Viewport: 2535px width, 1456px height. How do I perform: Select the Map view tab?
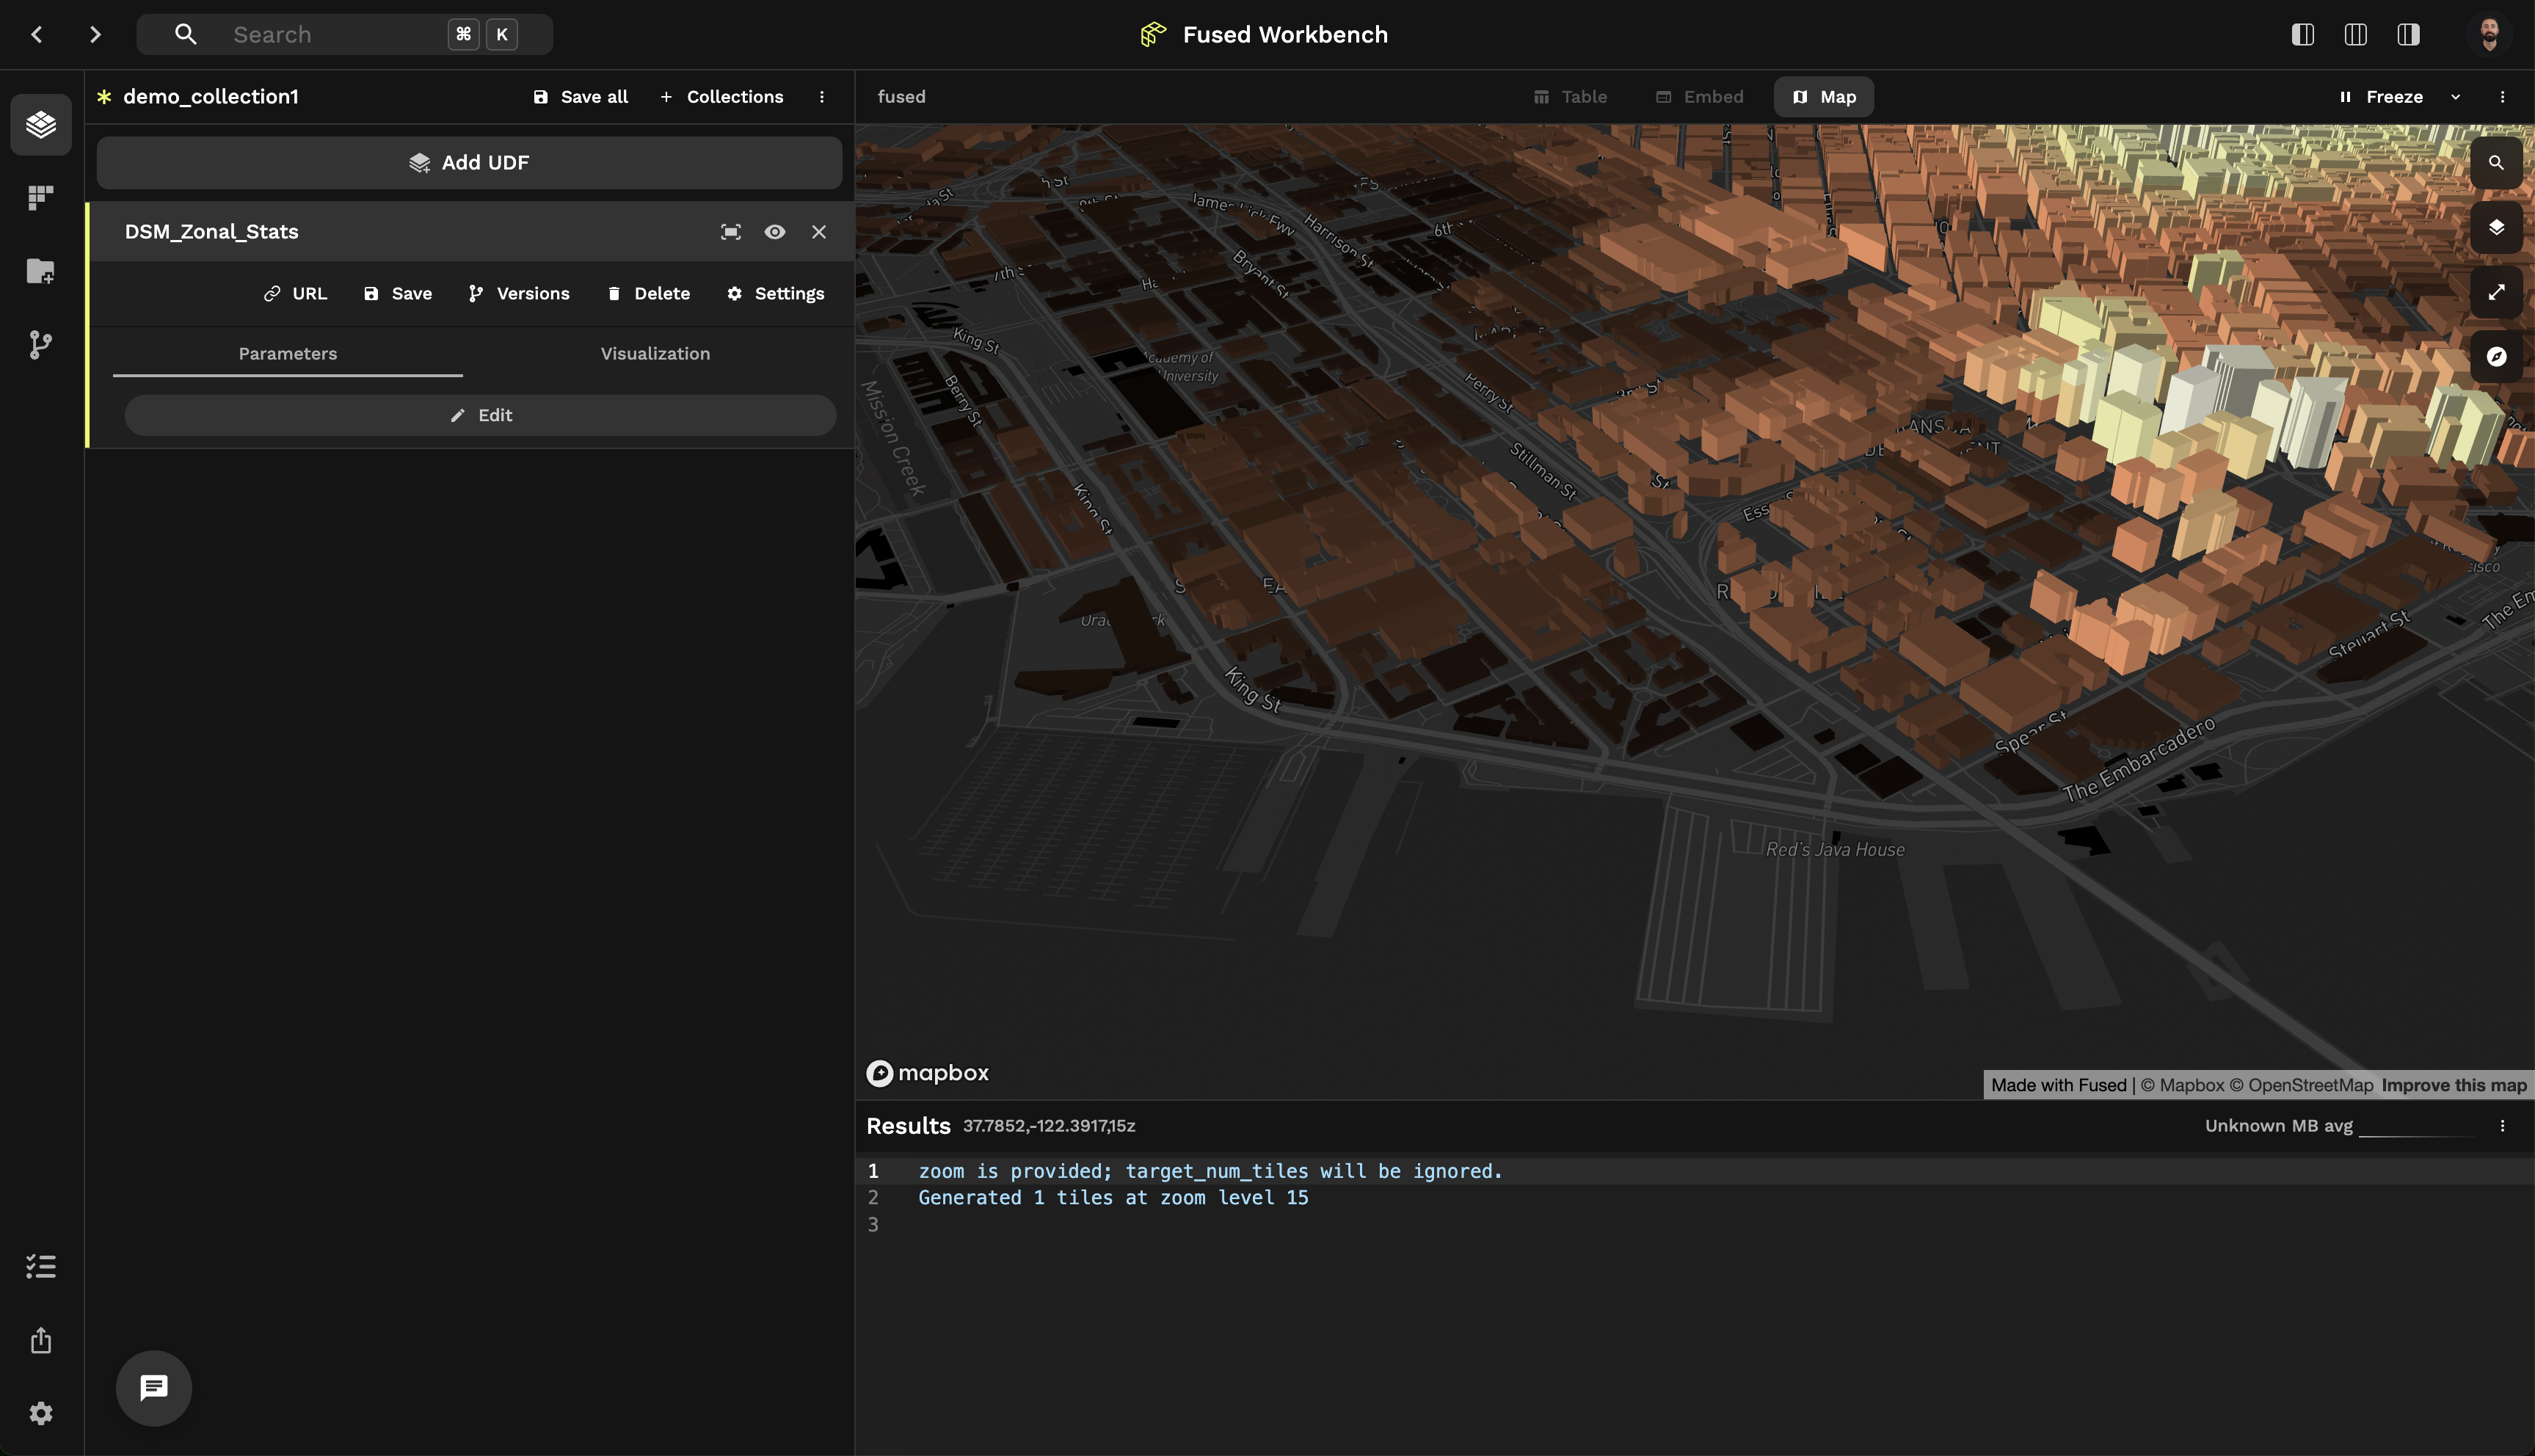coord(1824,97)
